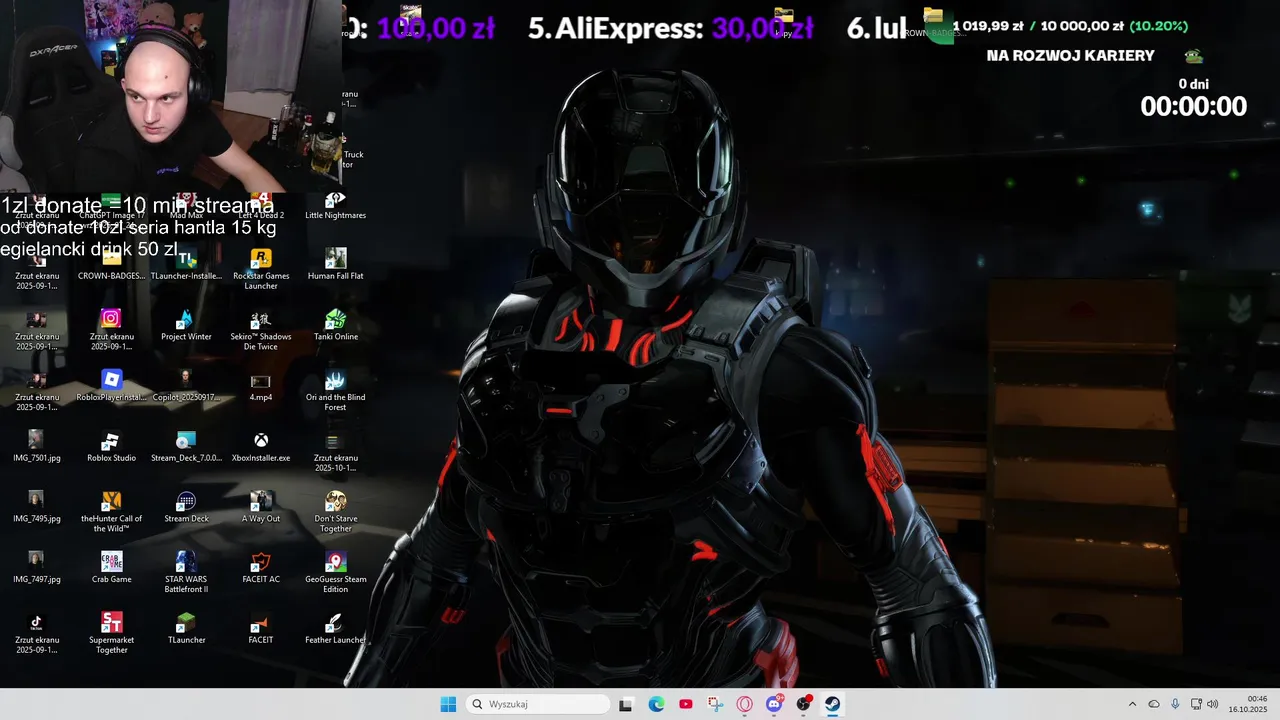Open the FACEIT AC shortcut

click(261, 569)
